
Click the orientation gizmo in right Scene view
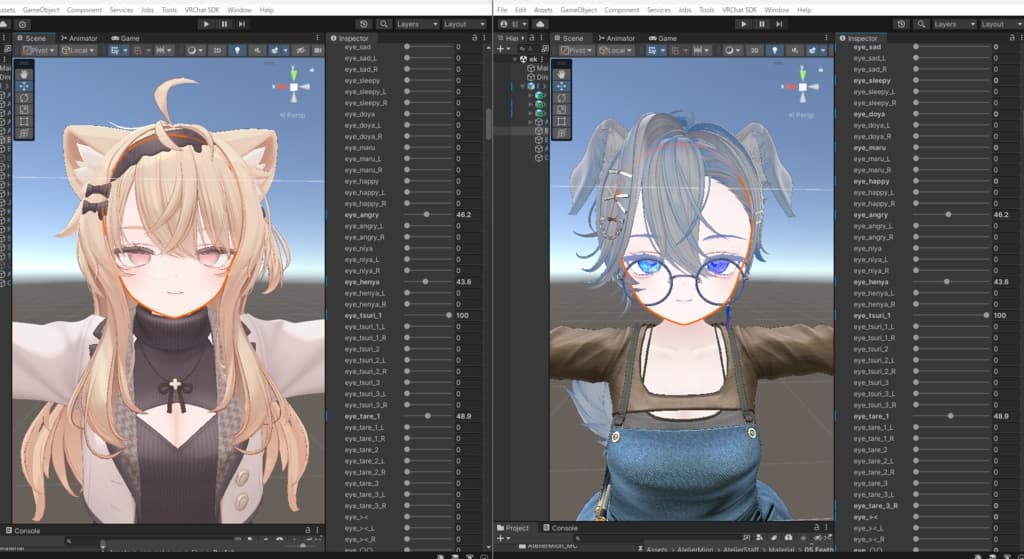(803, 86)
